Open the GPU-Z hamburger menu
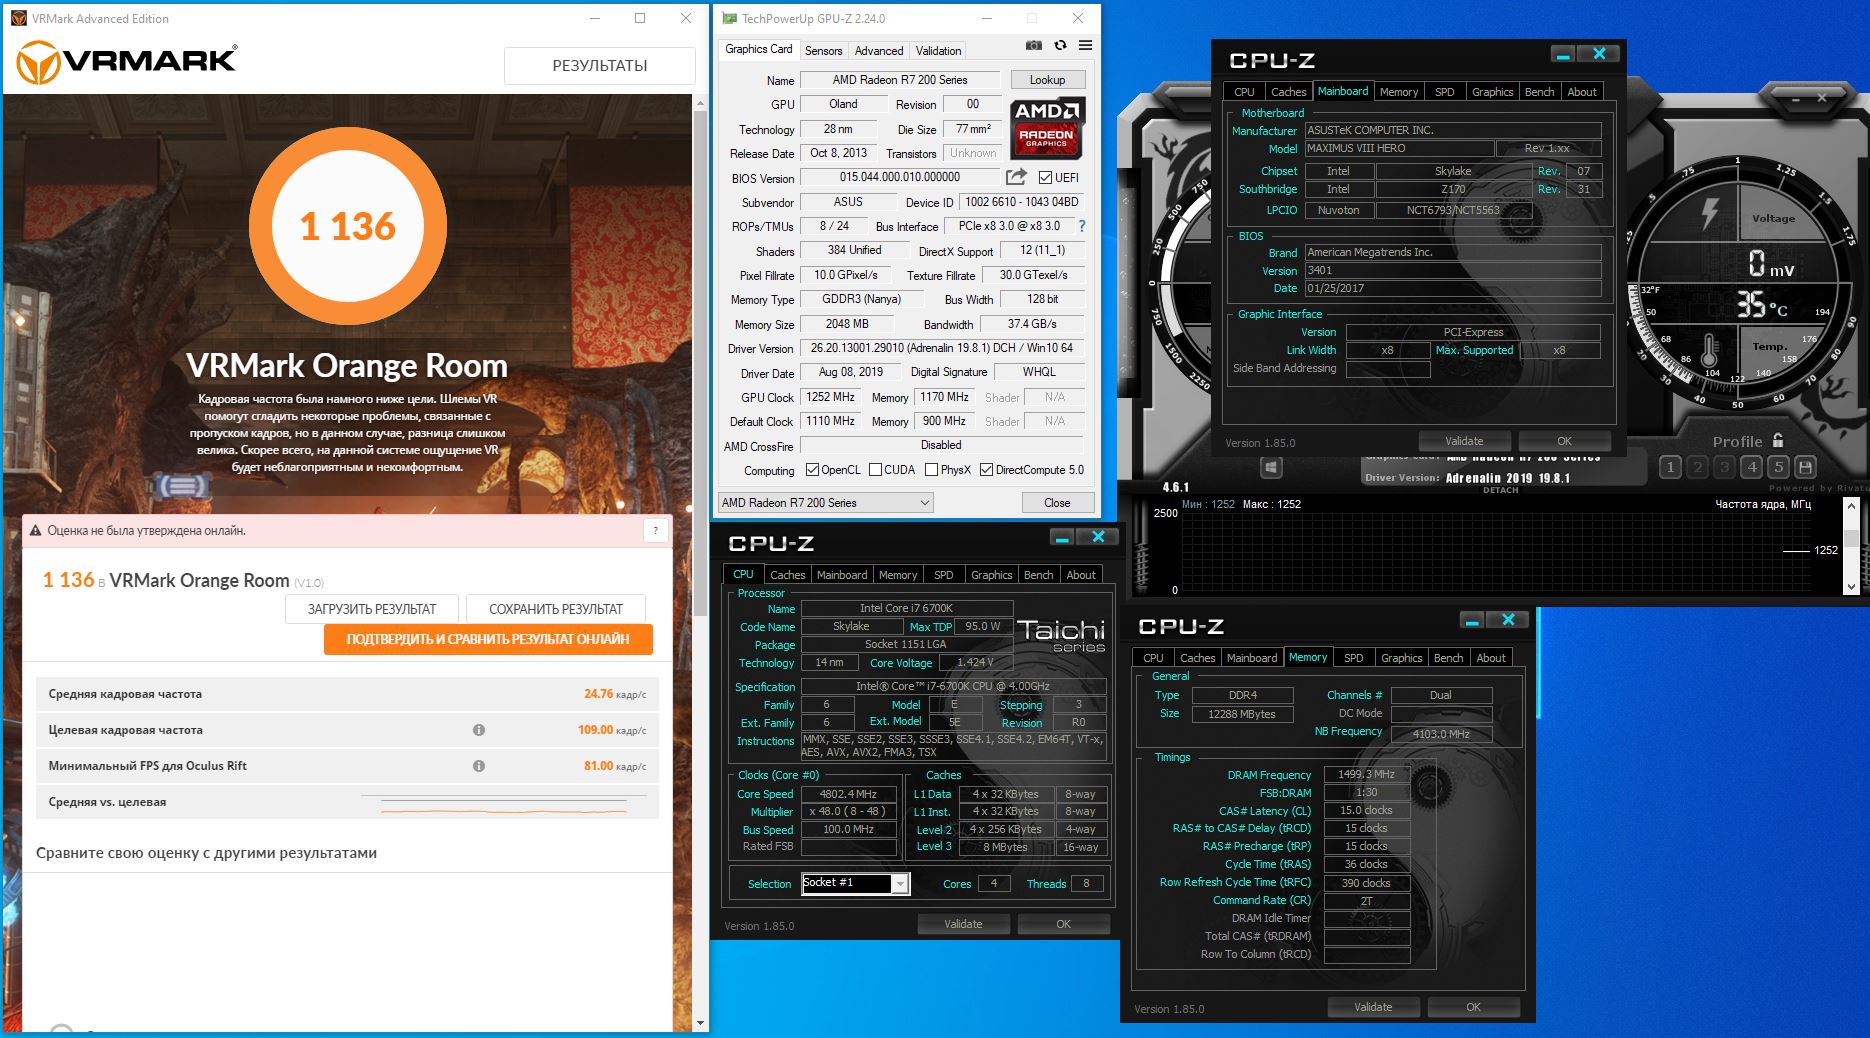Image resolution: width=1870 pixels, height=1038 pixels. tap(1085, 45)
